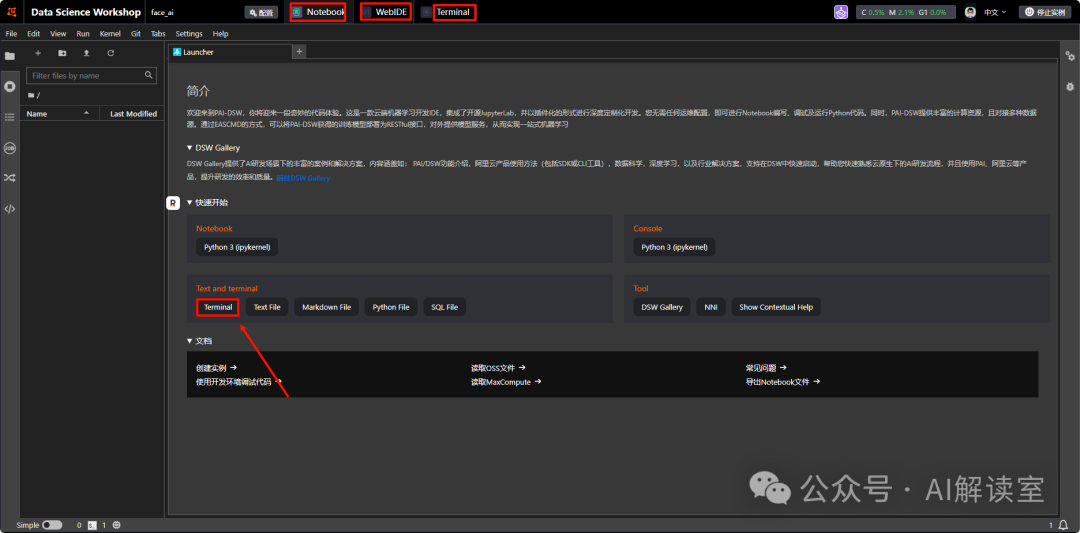Image resolution: width=1080 pixels, height=533 pixels.
Task: Click the R badge next to 快速开始
Action: [174, 203]
